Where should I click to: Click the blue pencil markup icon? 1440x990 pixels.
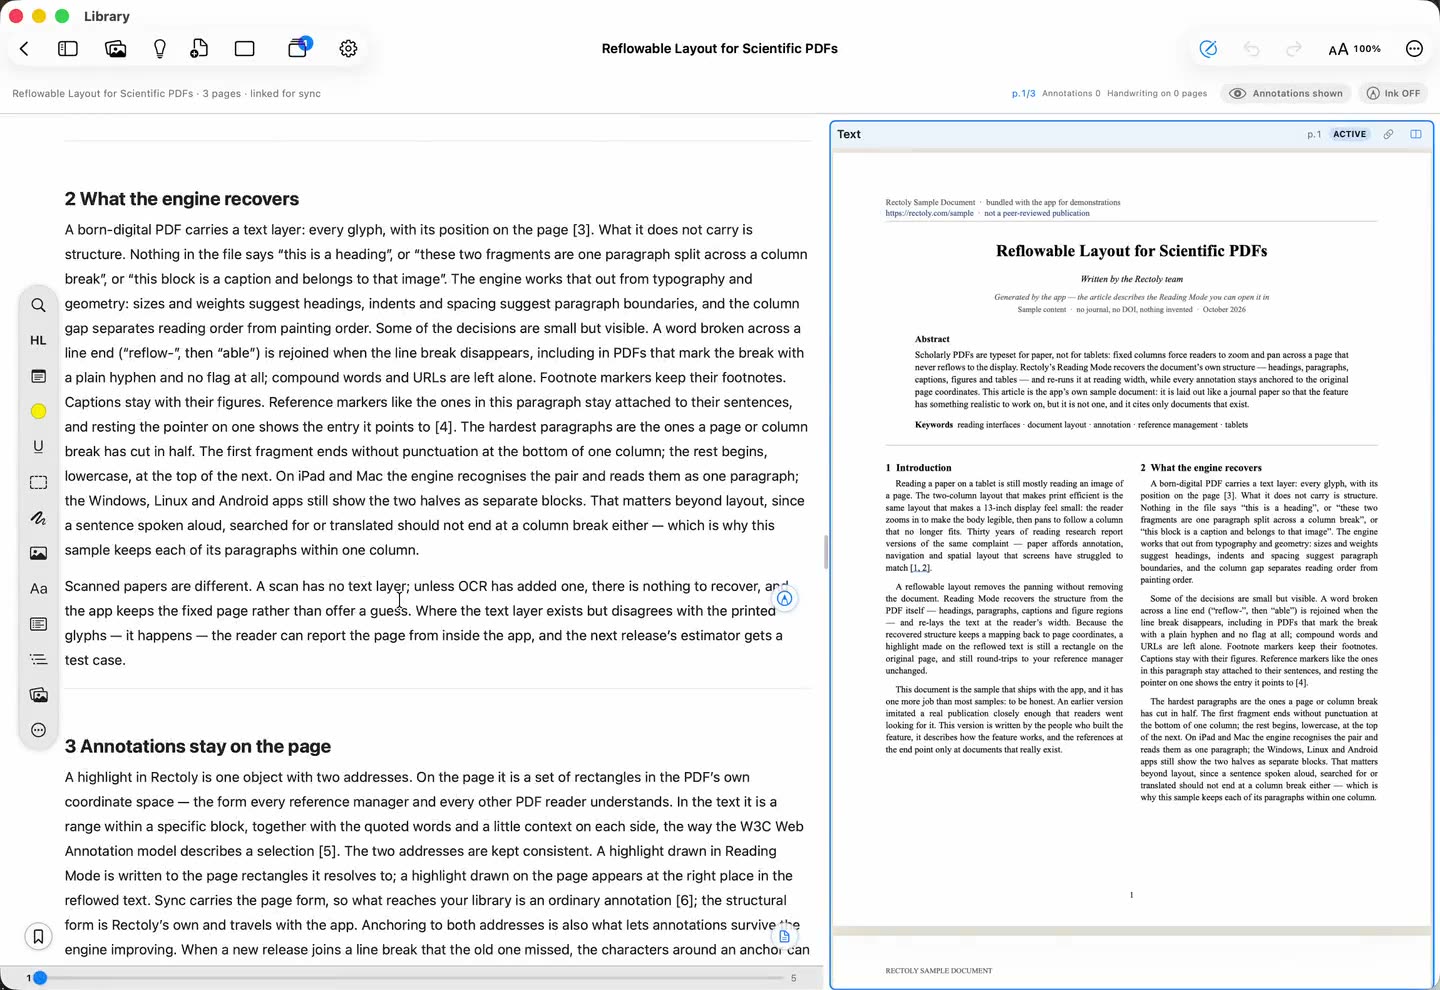(x=1208, y=49)
